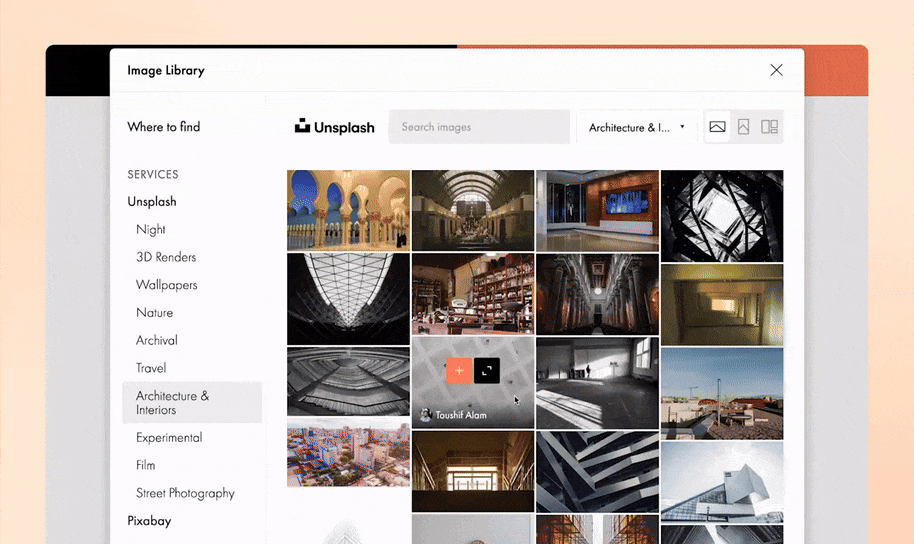The width and height of the screenshot is (914, 544).
Task: Select the Film category
Action: pyautogui.click(x=145, y=465)
